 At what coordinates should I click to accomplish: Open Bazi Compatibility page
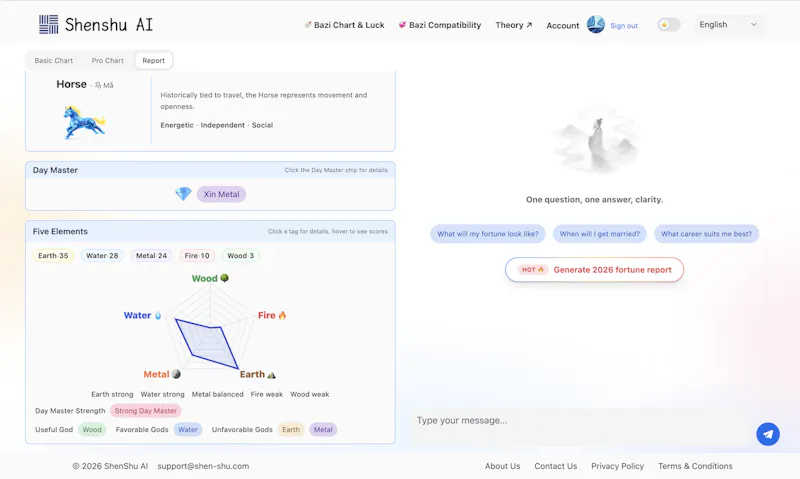pyautogui.click(x=440, y=25)
